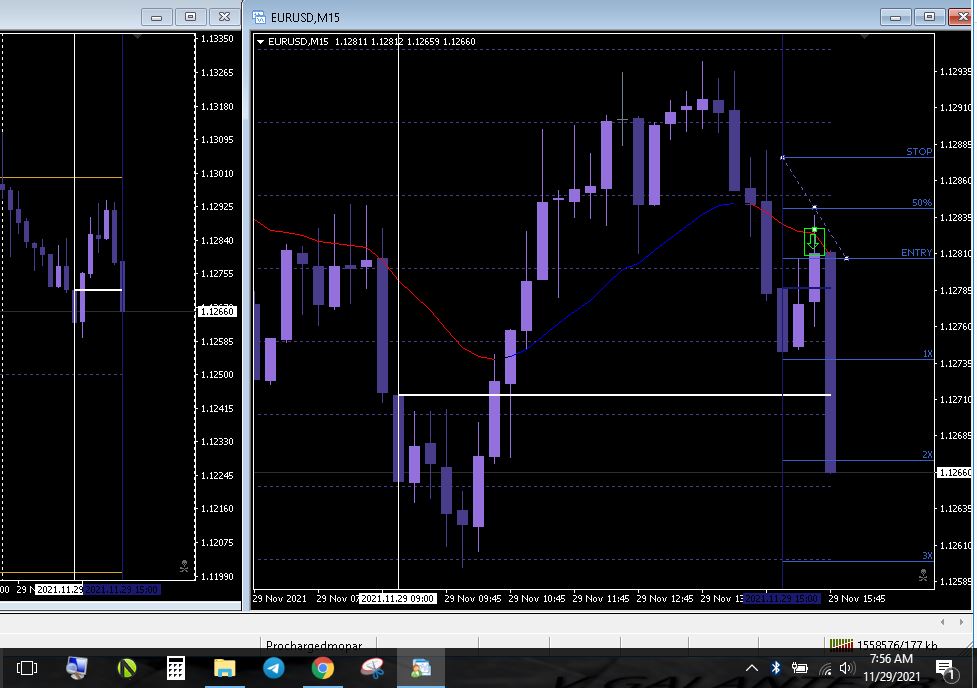Screen dimensions: 977x688
Task: Switch to Google Chrome on the taskbar
Action: point(323,668)
